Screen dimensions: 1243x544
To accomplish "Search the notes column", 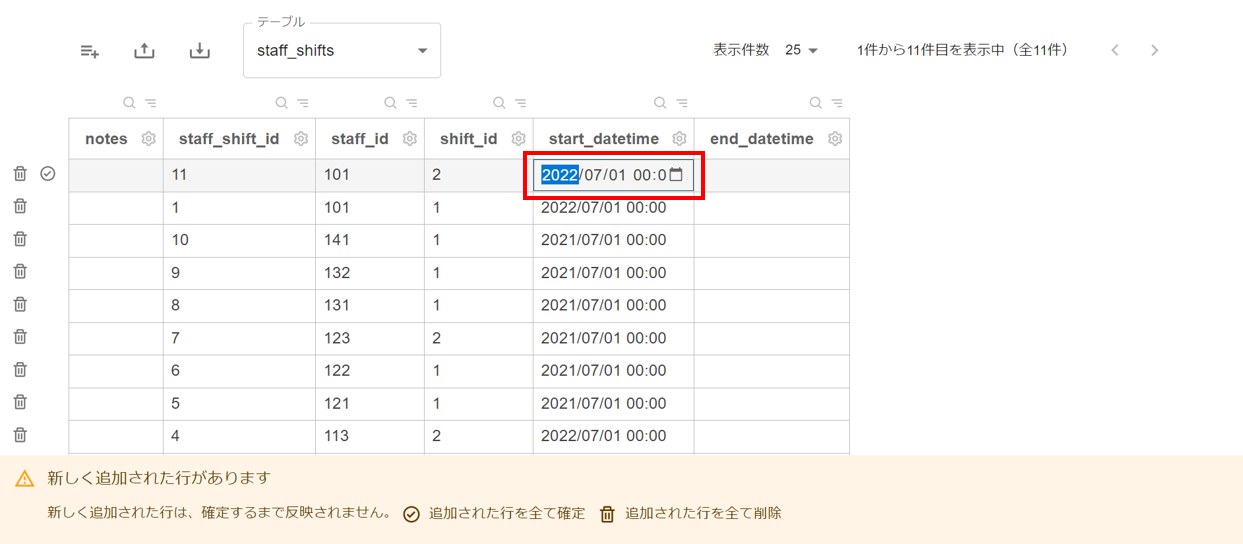I will (129, 103).
